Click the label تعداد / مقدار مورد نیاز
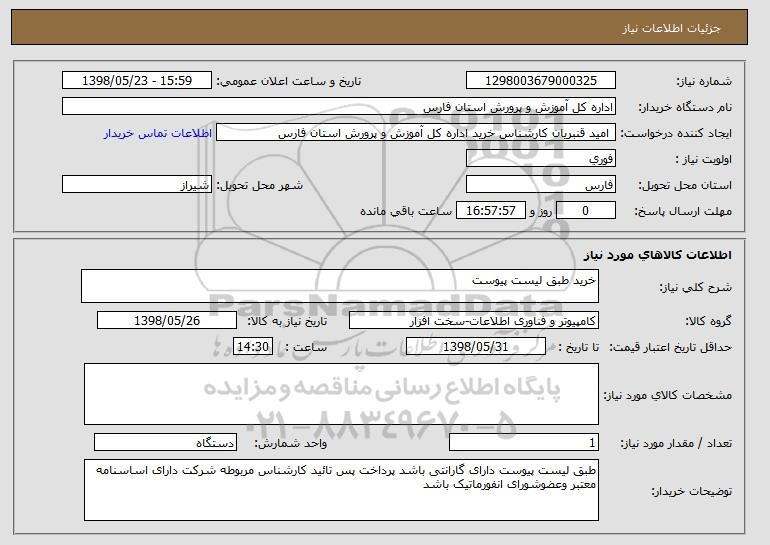770x545 pixels. coord(676,443)
